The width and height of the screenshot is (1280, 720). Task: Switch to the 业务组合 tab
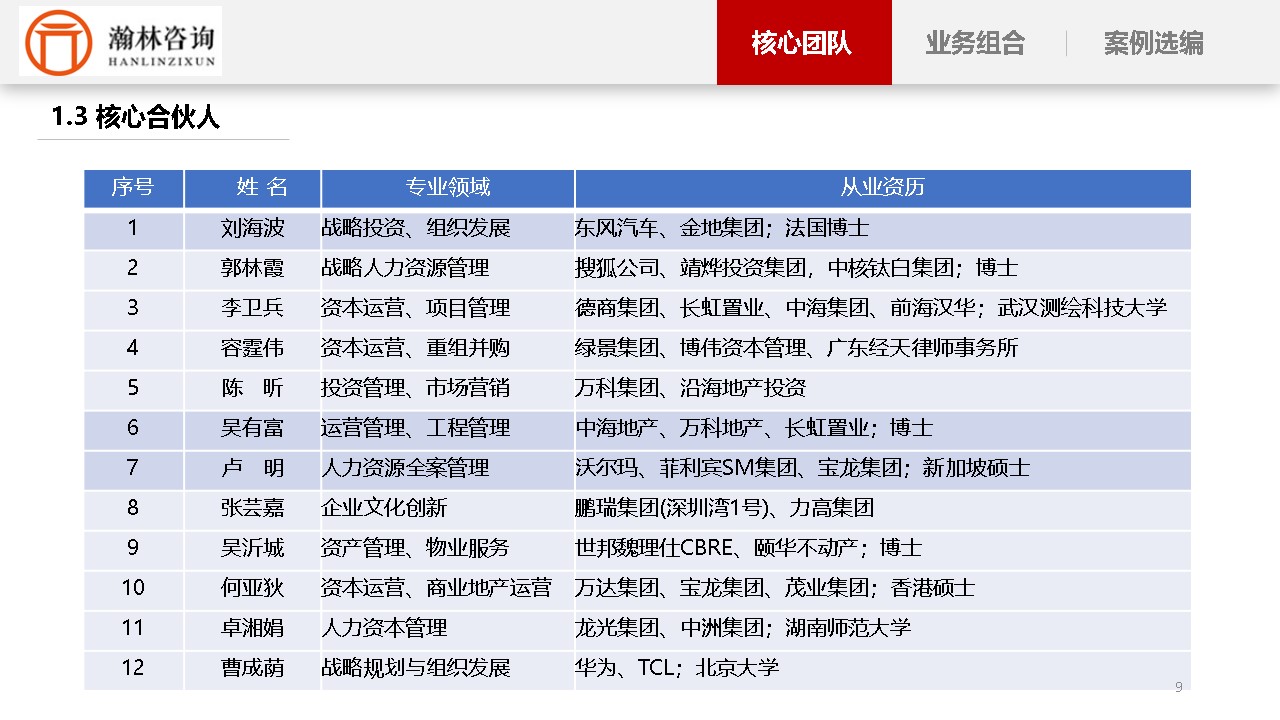(x=976, y=43)
